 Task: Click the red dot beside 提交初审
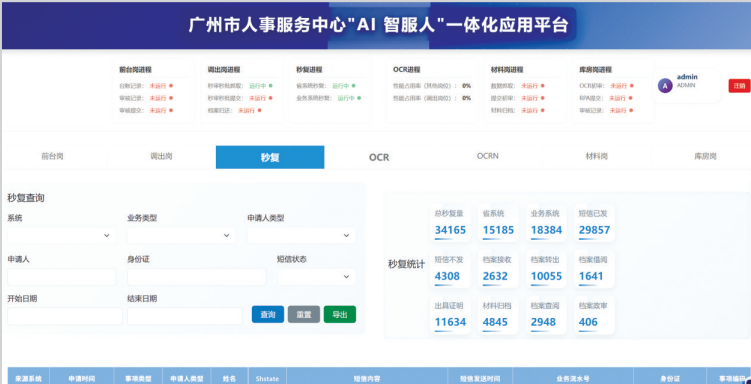click(x=542, y=98)
